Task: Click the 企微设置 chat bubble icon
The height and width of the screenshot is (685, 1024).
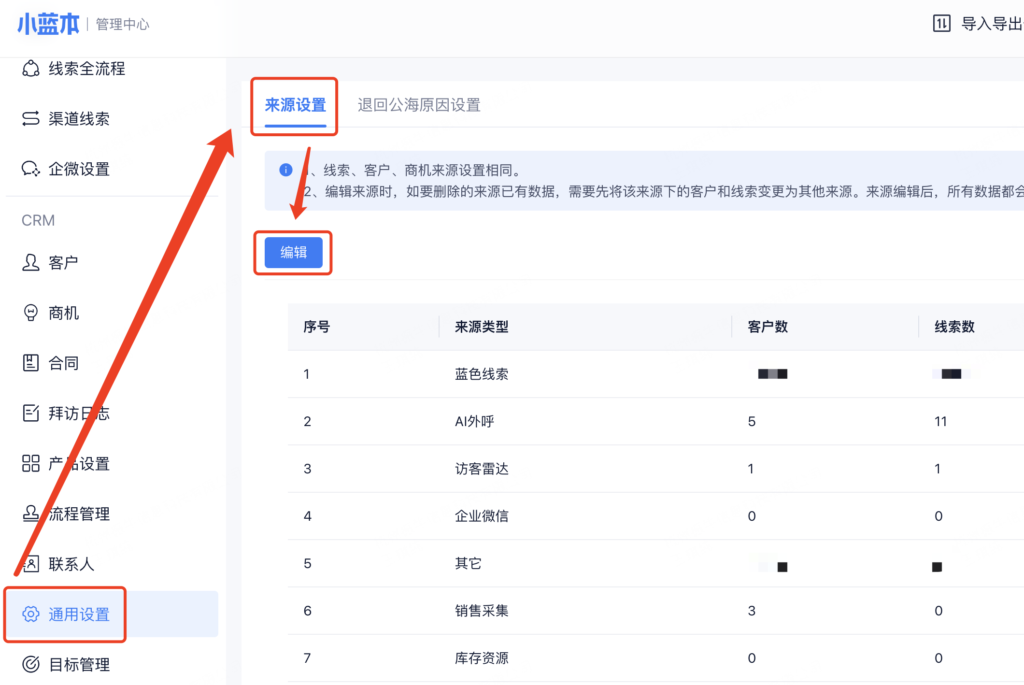Action: 31,169
